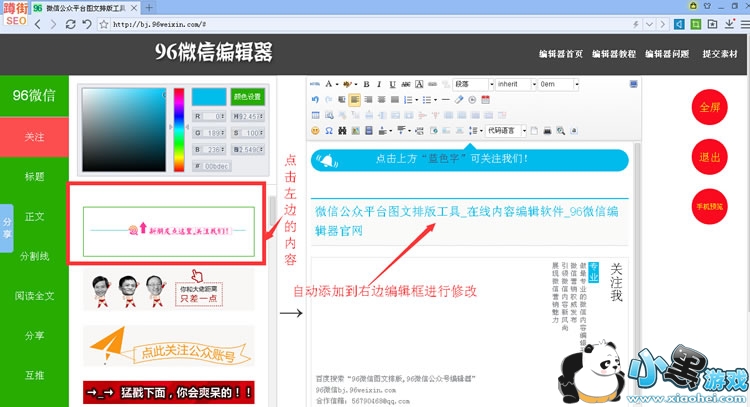
Task: Open the 提交素材 header link
Action: pos(720,54)
